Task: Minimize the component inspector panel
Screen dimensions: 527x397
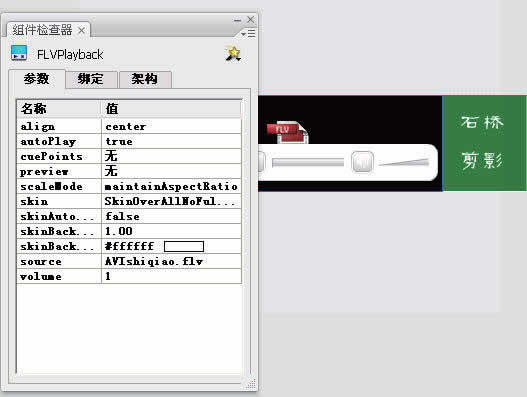Action: 237,20
